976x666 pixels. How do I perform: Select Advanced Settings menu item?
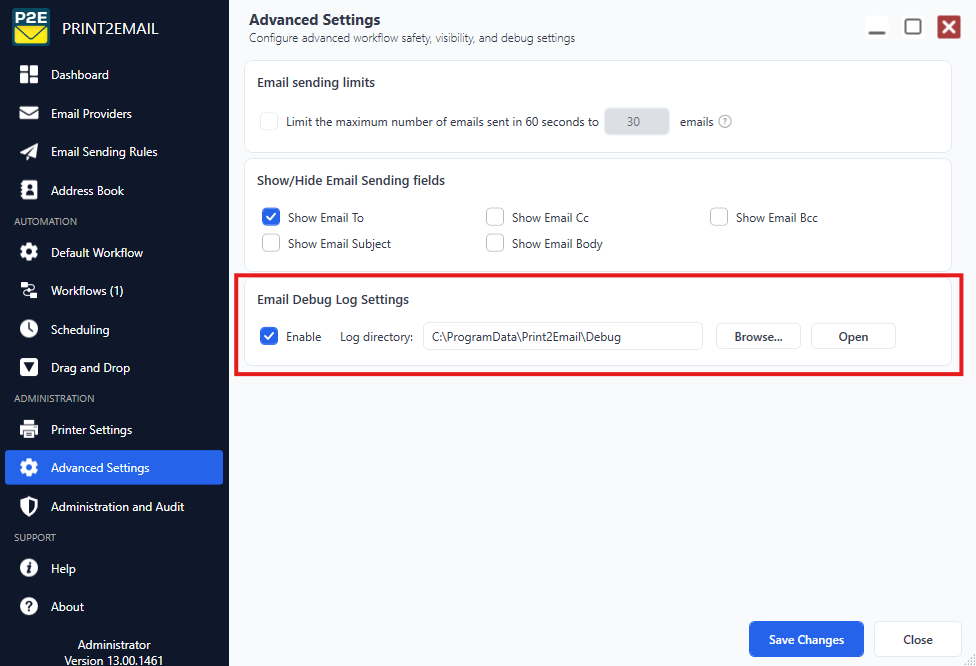[114, 467]
